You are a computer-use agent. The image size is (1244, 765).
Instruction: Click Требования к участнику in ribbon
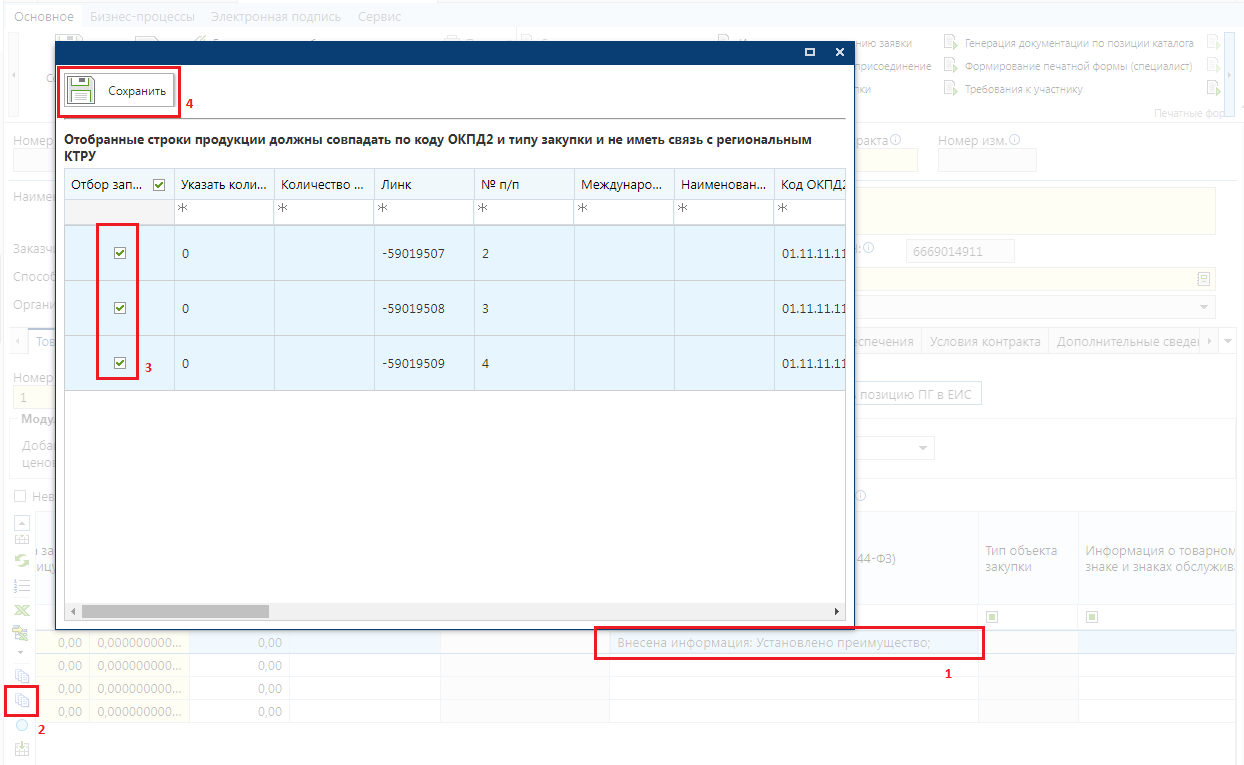(1013, 89)
